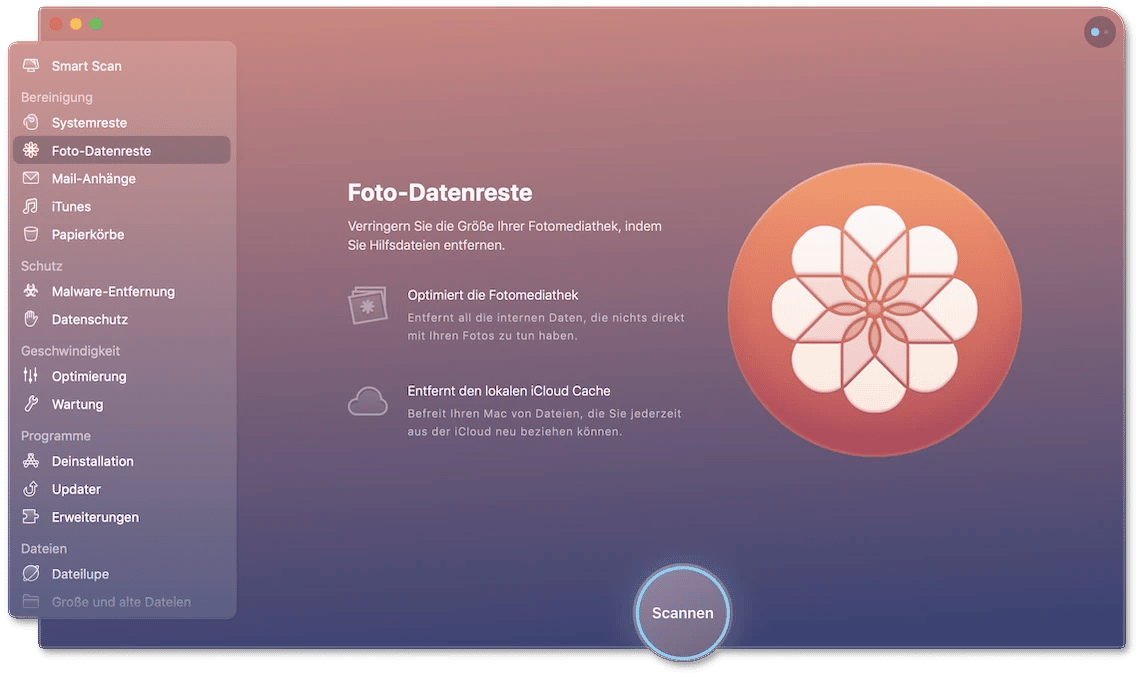Click the folder icon for Große und alte Dateien

click(x=31, y=601)
